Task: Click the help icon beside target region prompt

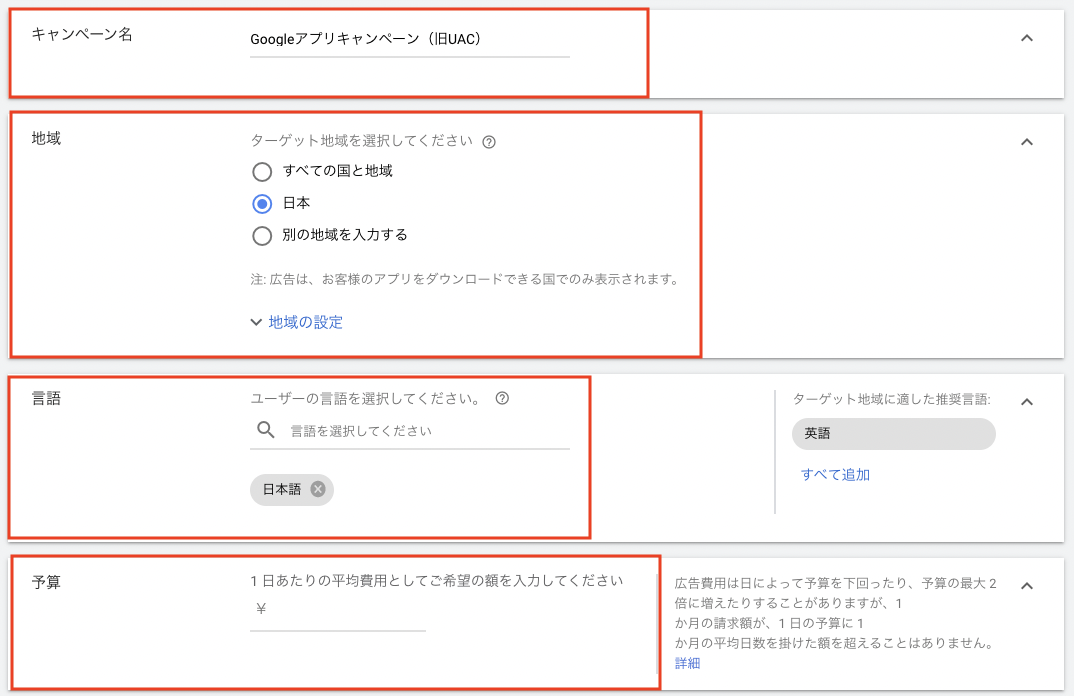Action: (489, 142)
